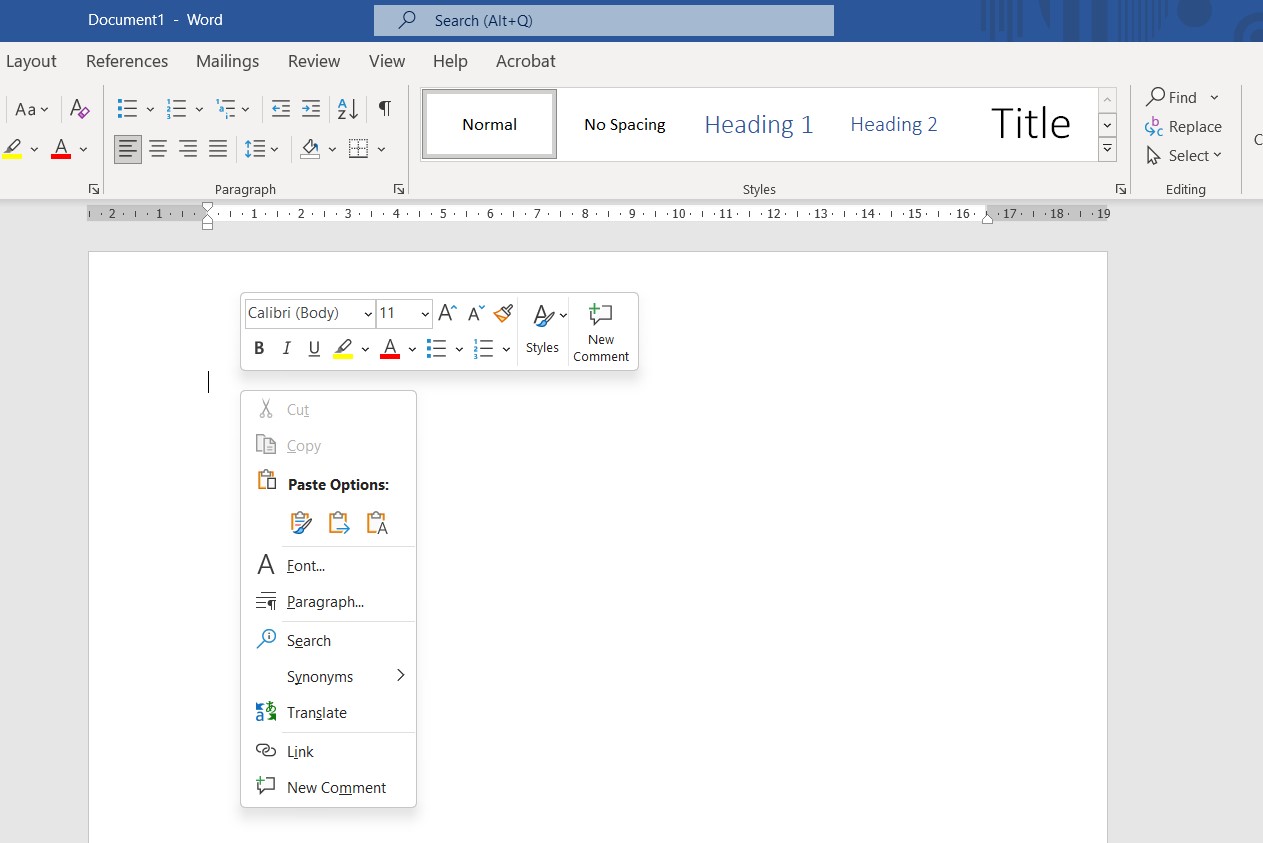The image size is (1263, 843).
Task: Choose Font... from context menu
Action: coord(328,566)
